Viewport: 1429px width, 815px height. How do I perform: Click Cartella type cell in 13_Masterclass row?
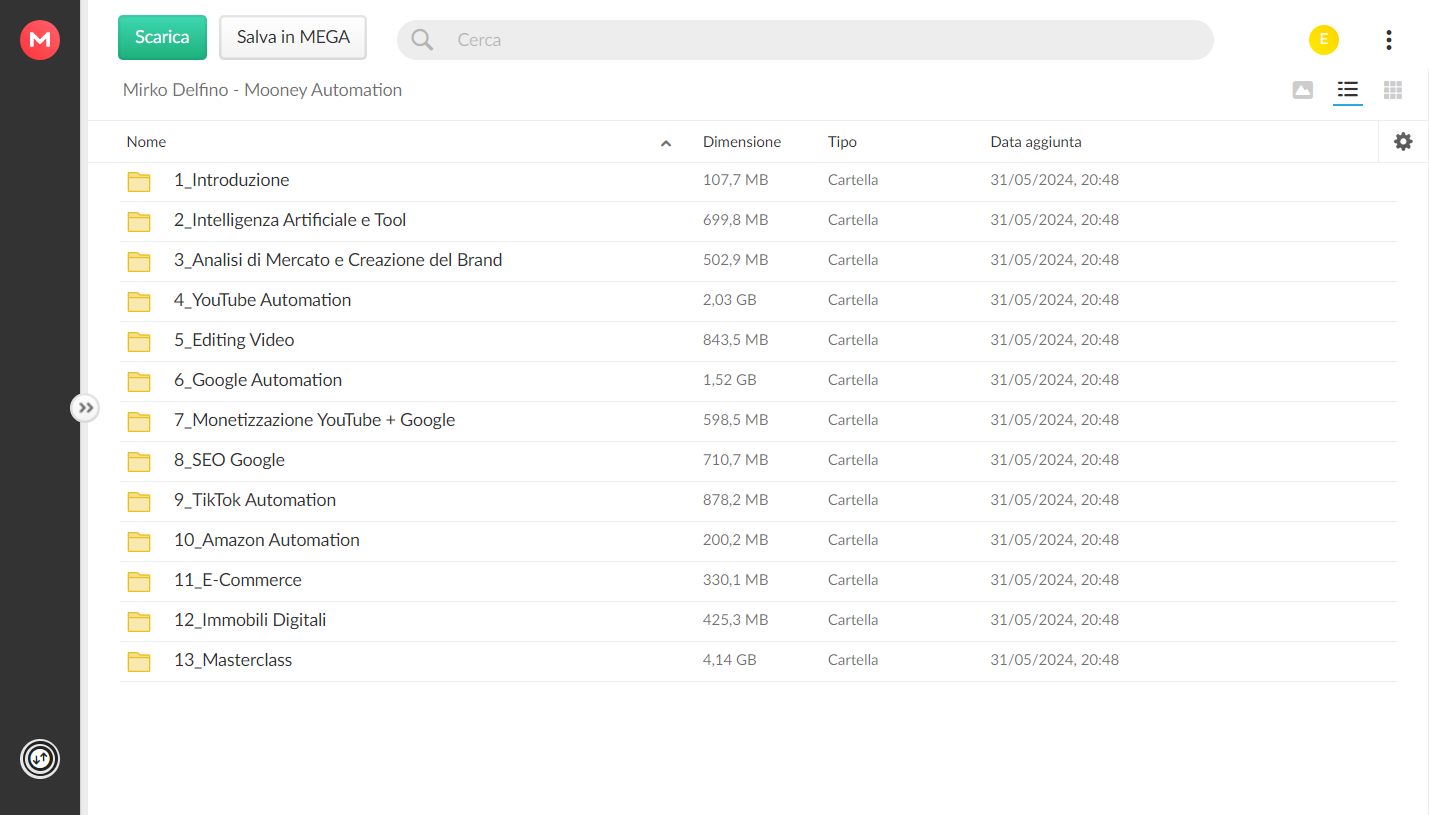coord(853,660)
